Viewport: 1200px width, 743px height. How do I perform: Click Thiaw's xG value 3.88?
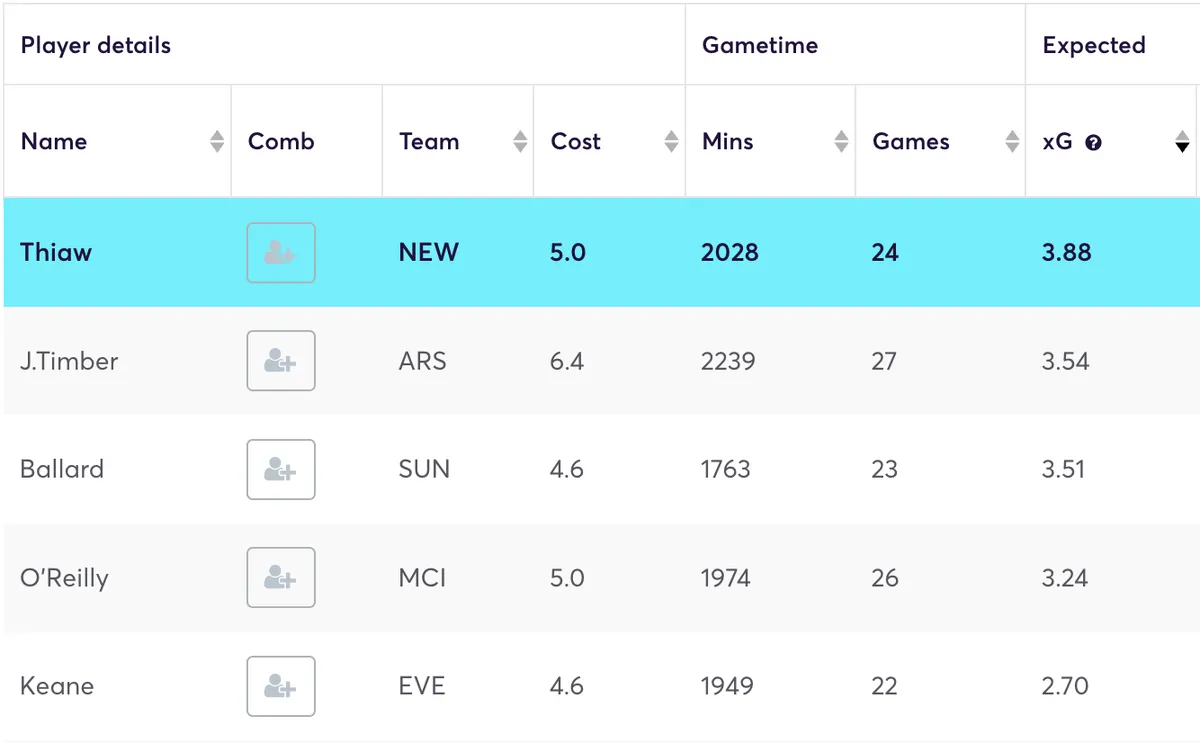pyautogui.click(x=1066, y=252)
